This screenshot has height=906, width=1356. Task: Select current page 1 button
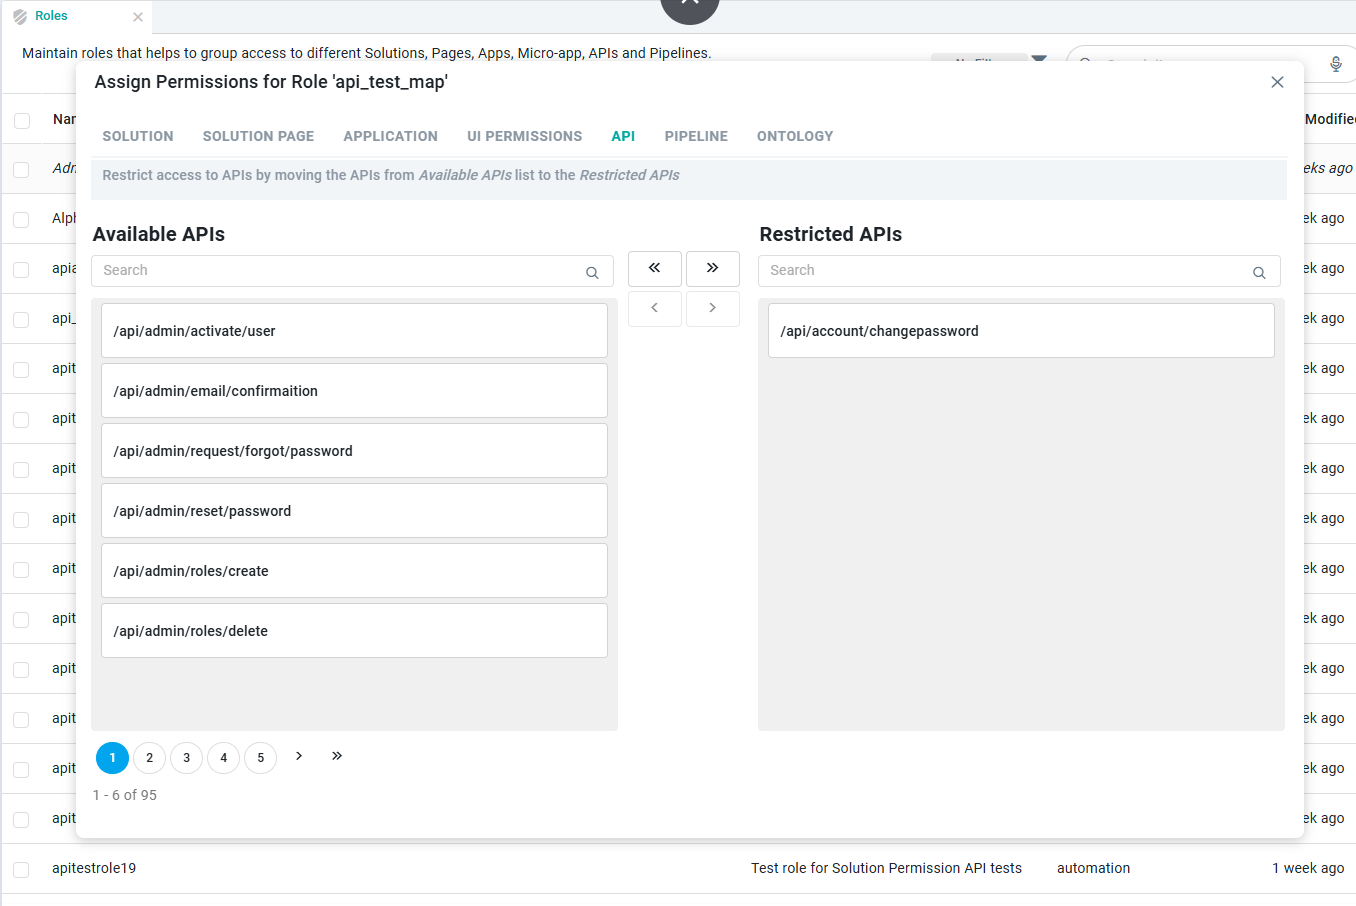(113, 758)
